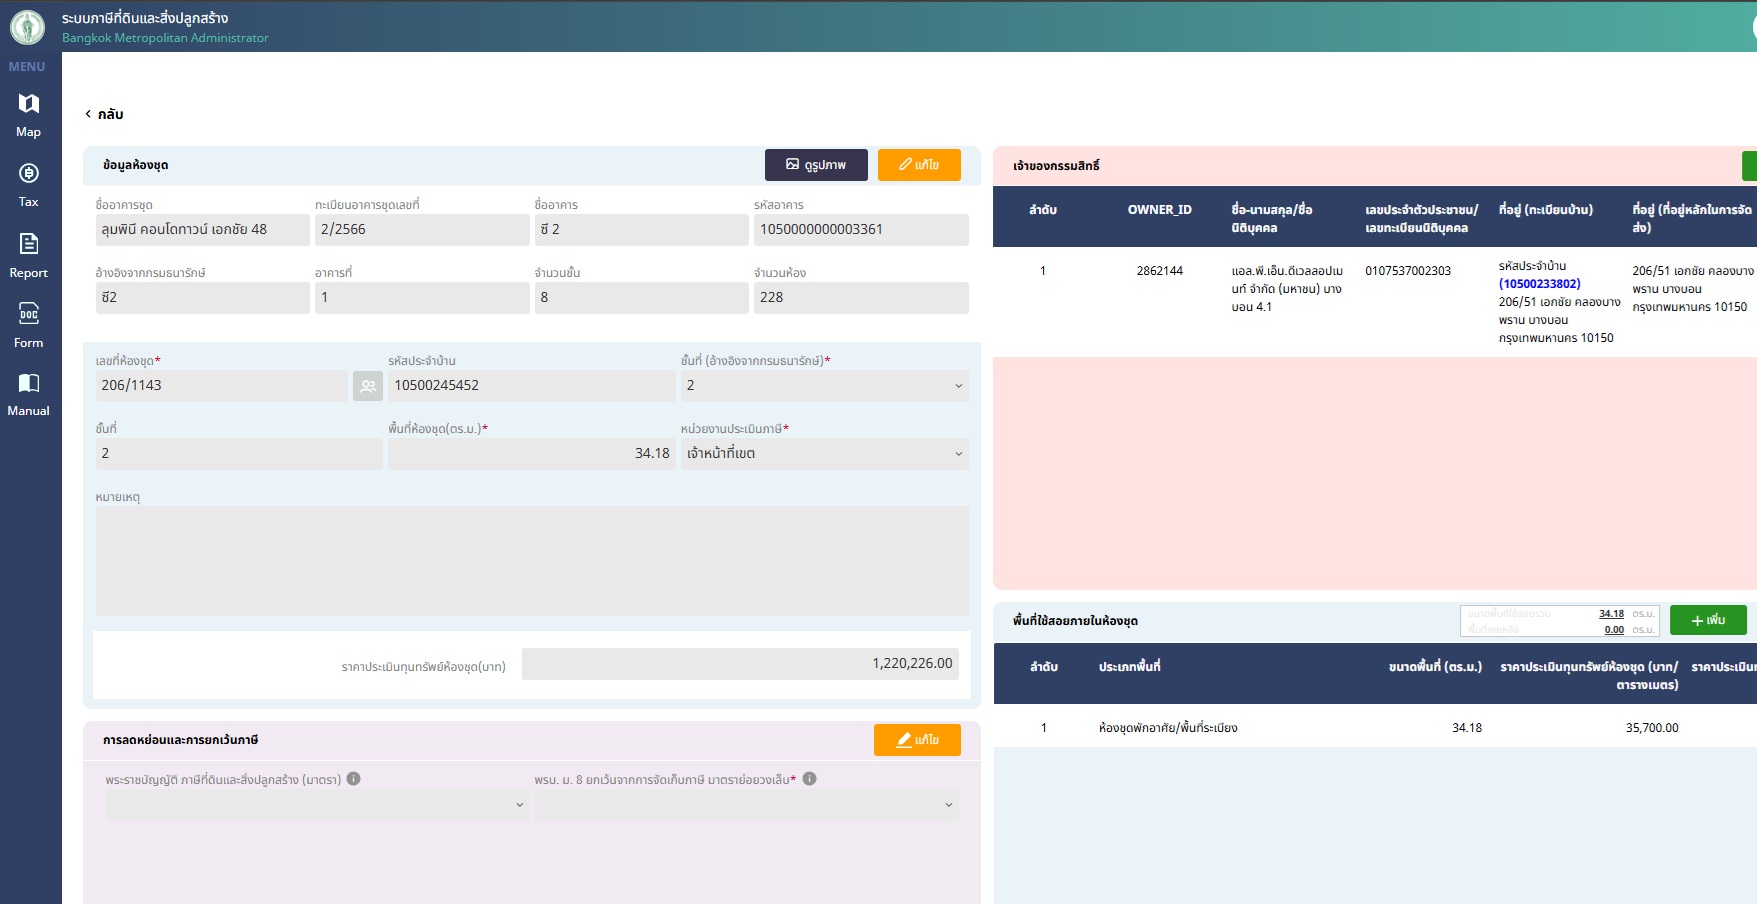Click the OWNER_ID column header
This screenshot has height=904, width=1757.
1159,210
